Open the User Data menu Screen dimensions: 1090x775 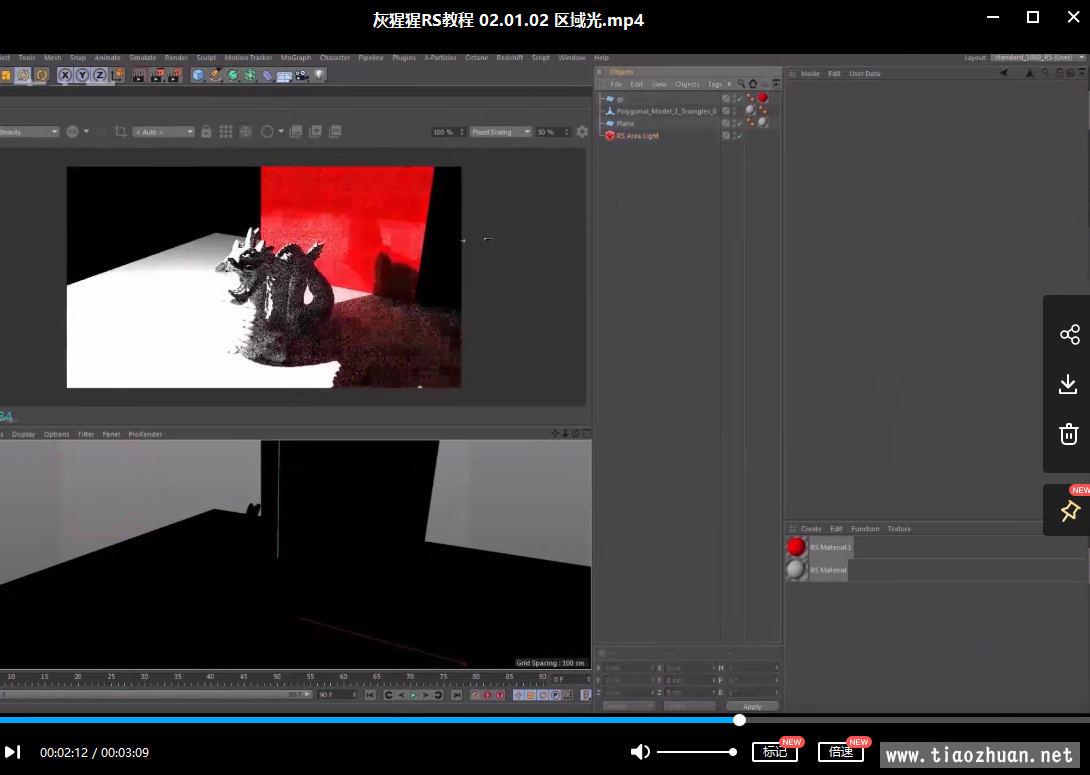coord(865,74)
